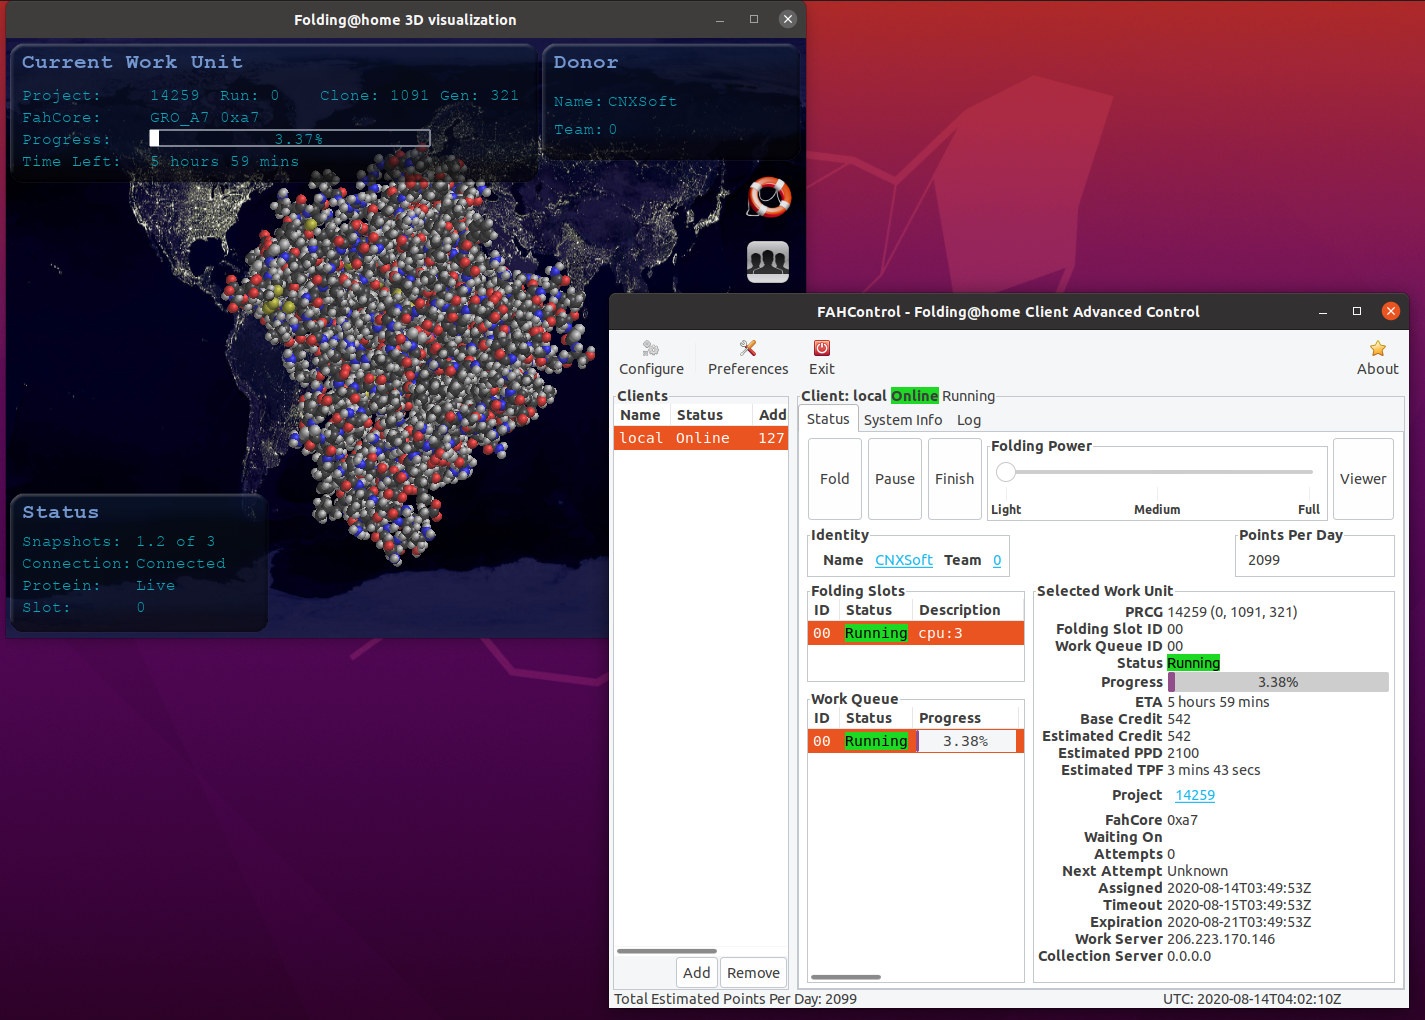
Task: Click the Team 0 link
Action: point(997,560)
